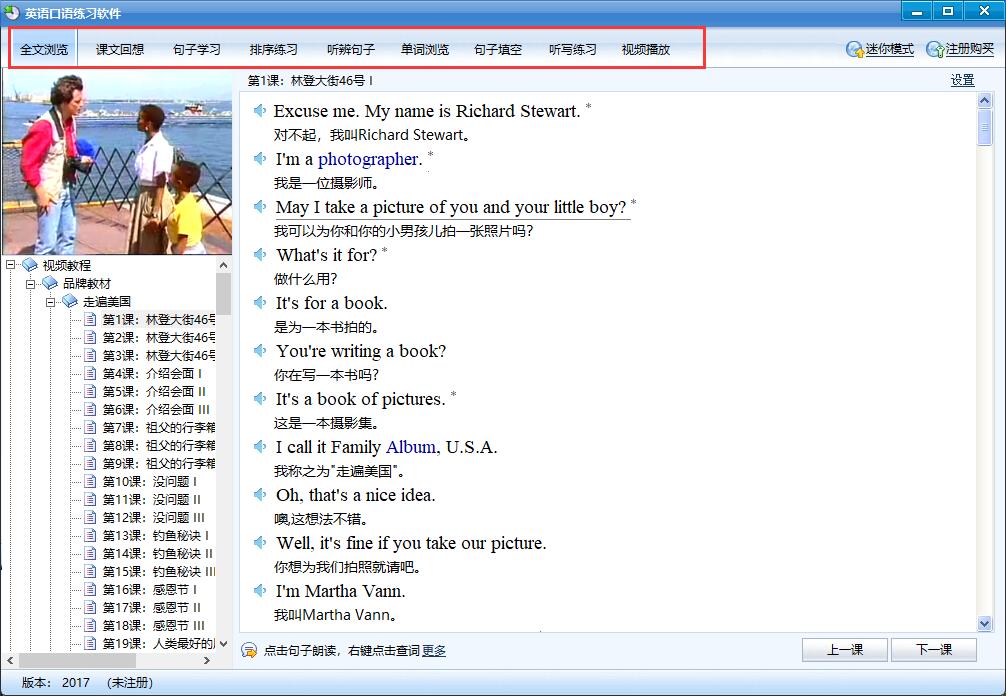Screen dimensions: 1006x696
Task: Click the text pane vertical scrollbar thumb
Action: pos(984,128)
